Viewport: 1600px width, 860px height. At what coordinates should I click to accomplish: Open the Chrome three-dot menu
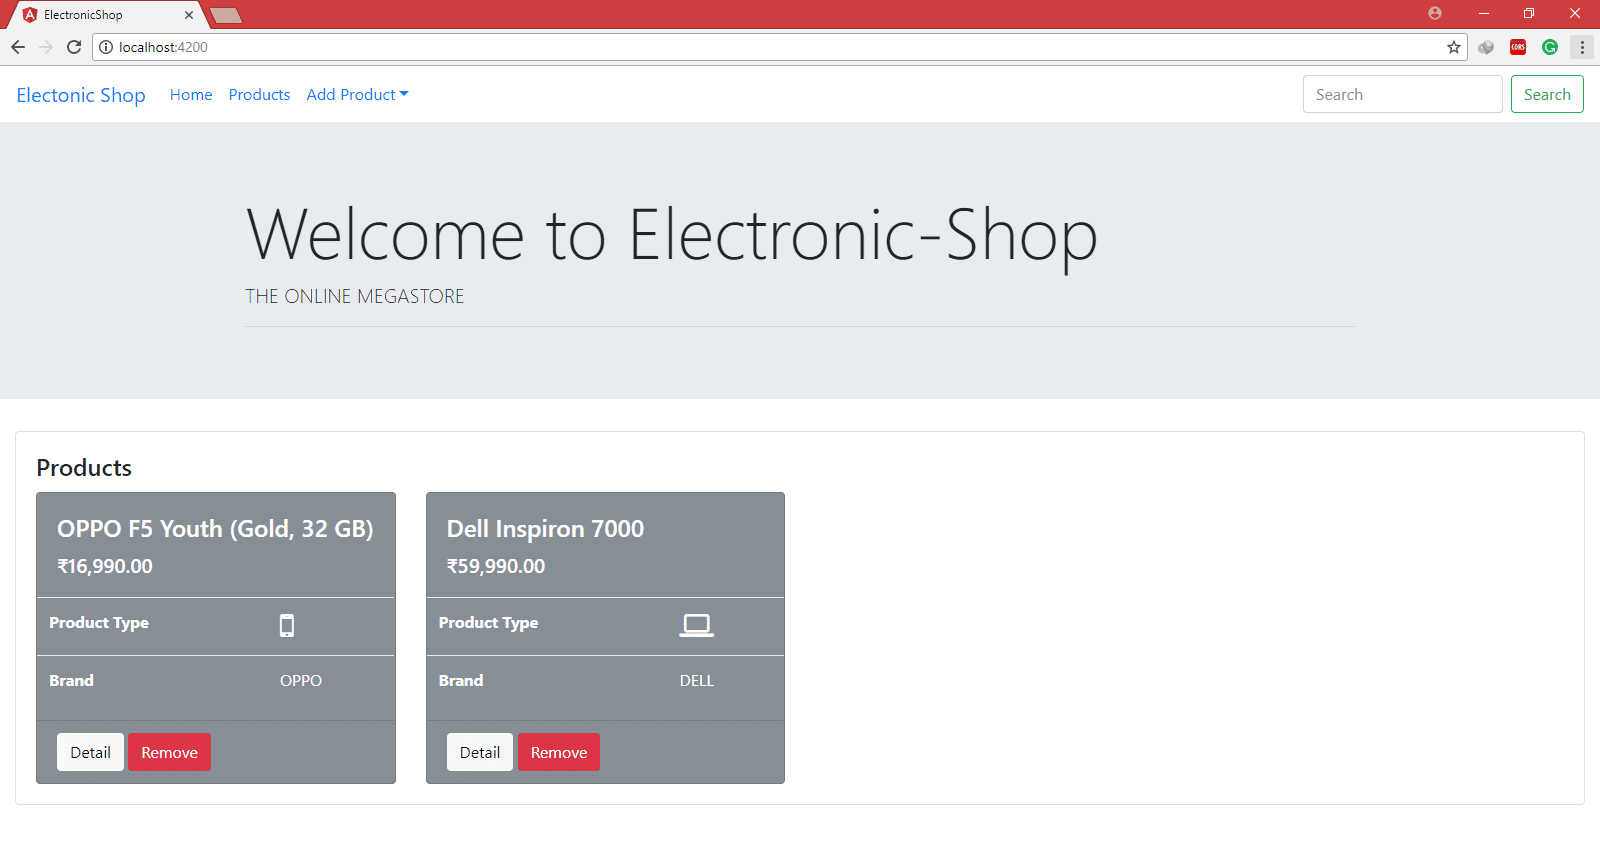(x=1582, y=47)
